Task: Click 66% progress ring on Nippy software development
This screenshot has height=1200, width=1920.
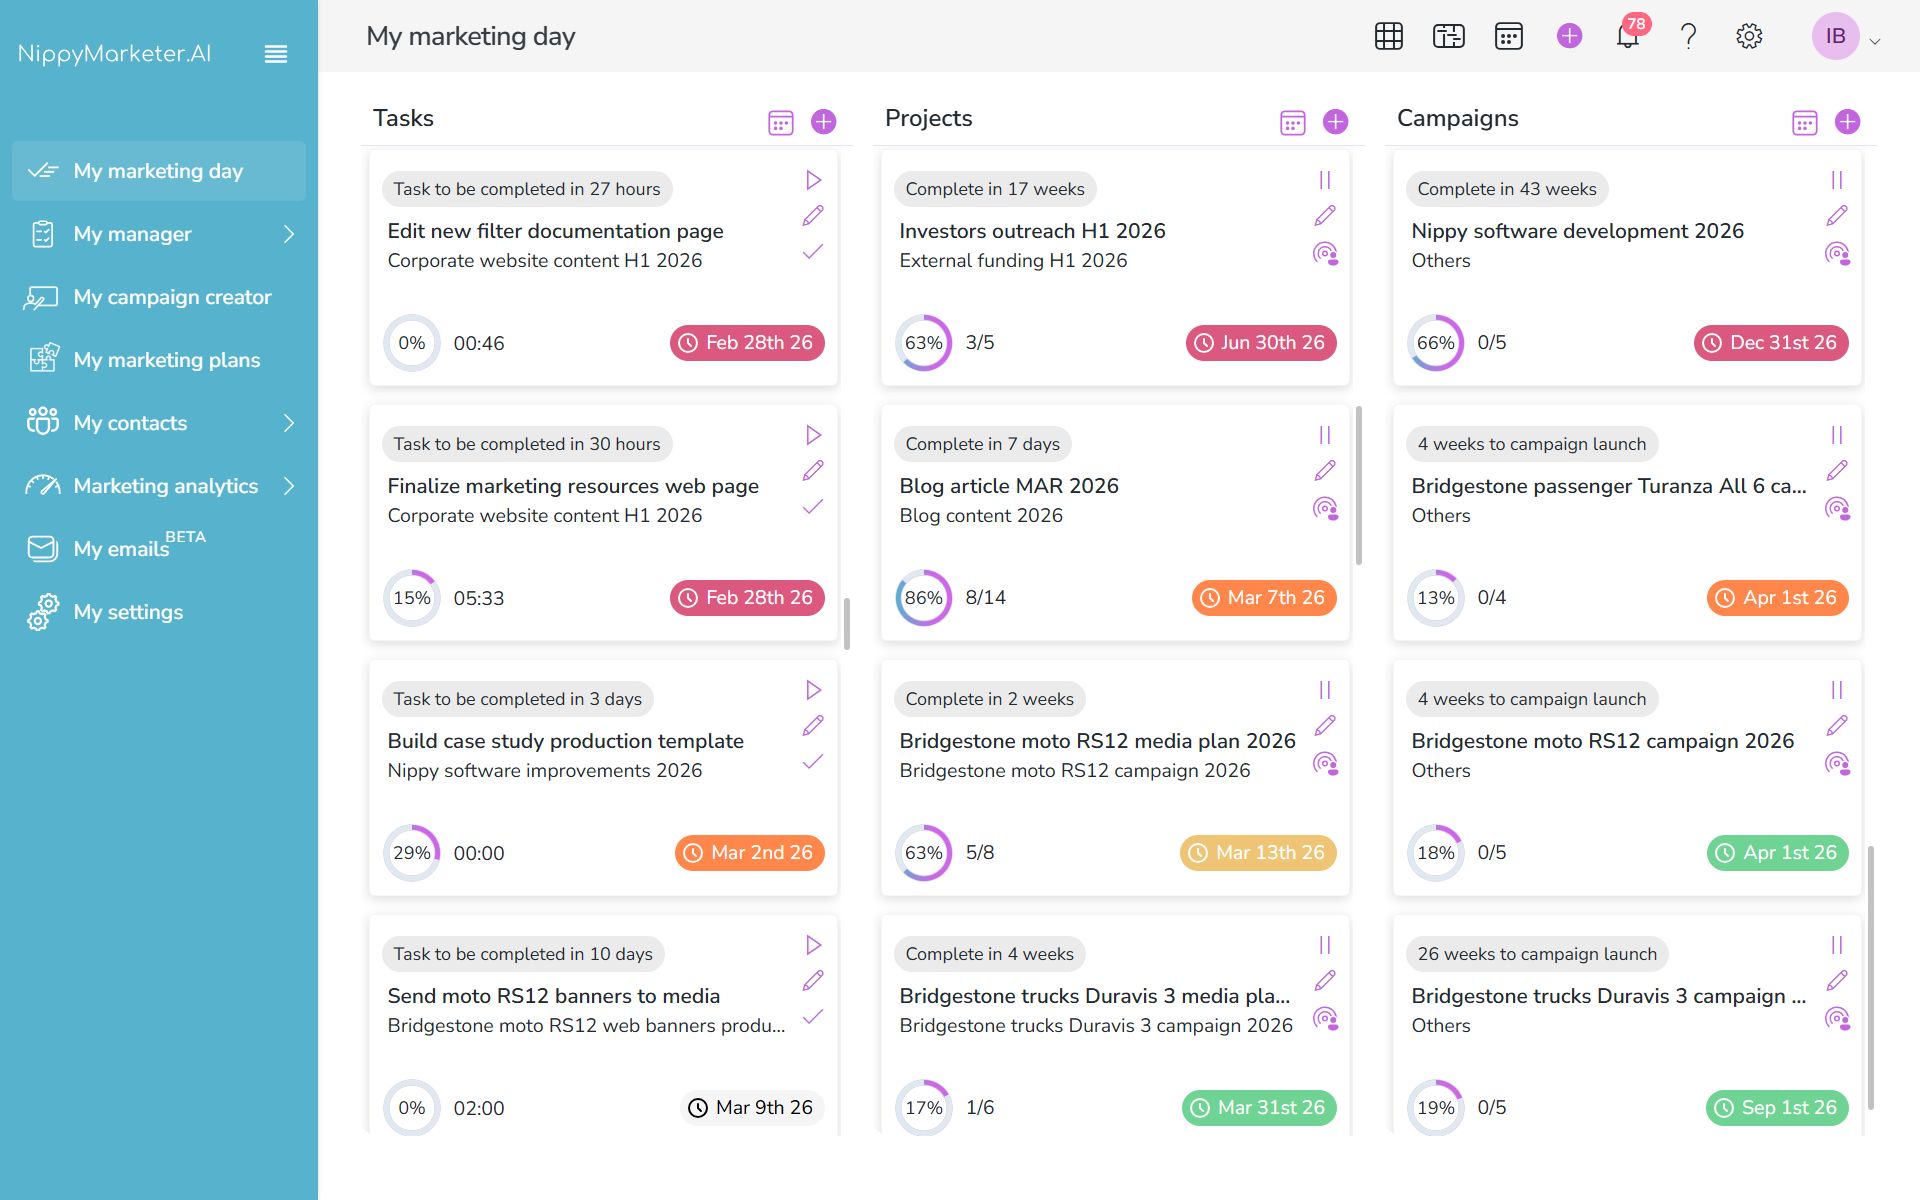Action: pyautogui.click(x=1435, y=343)
